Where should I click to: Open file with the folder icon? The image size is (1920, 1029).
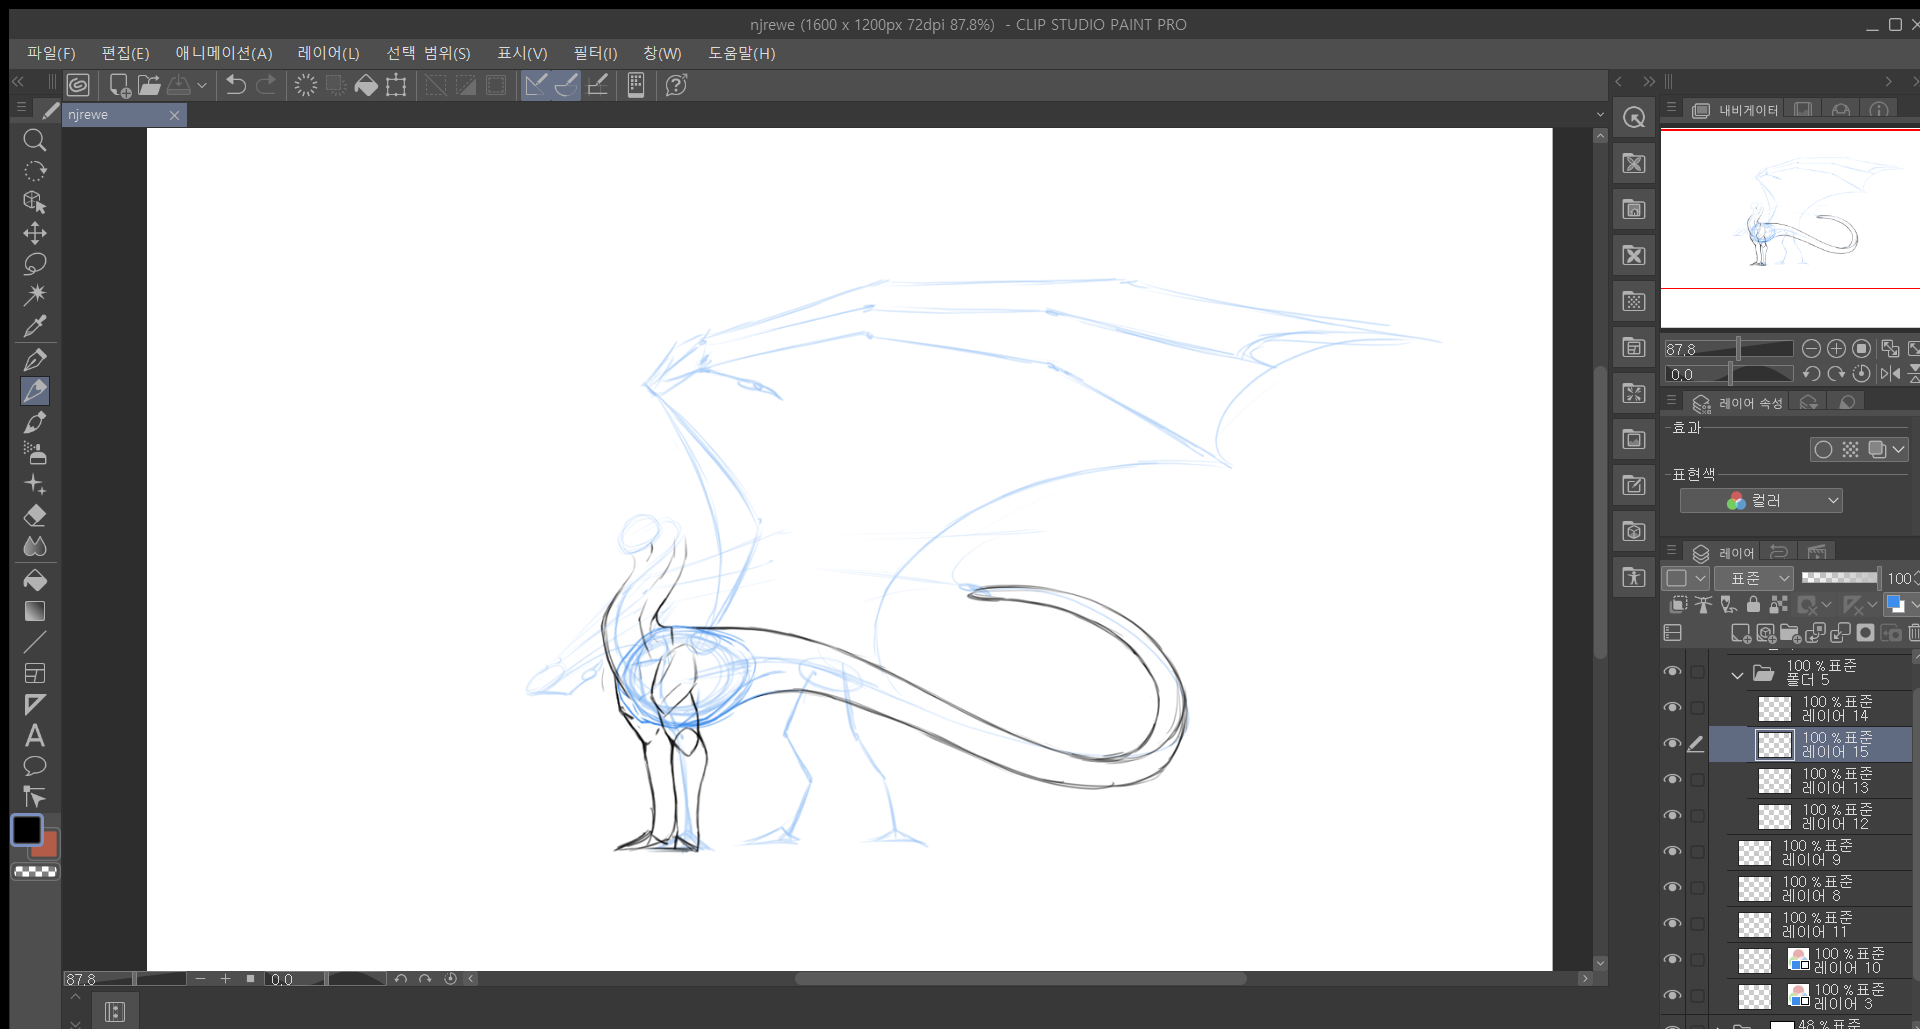click(x=149, y=86)
